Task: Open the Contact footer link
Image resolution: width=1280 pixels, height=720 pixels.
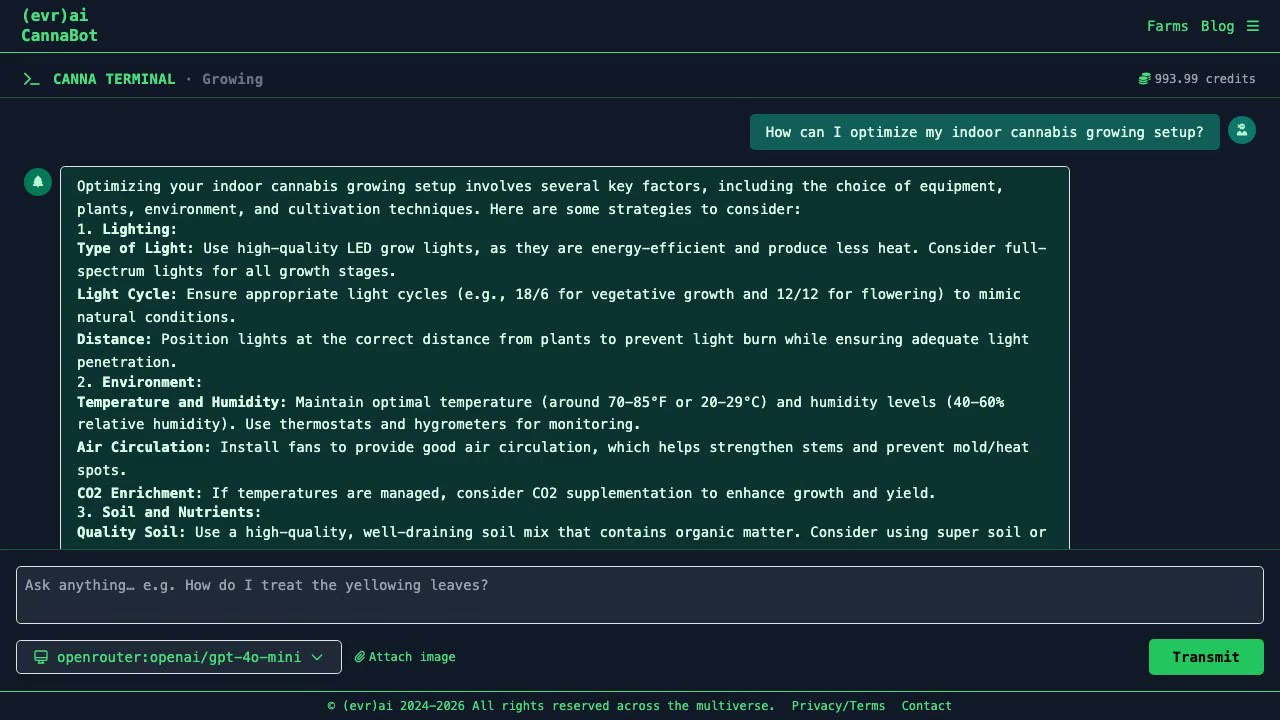Action: [926, 706]
